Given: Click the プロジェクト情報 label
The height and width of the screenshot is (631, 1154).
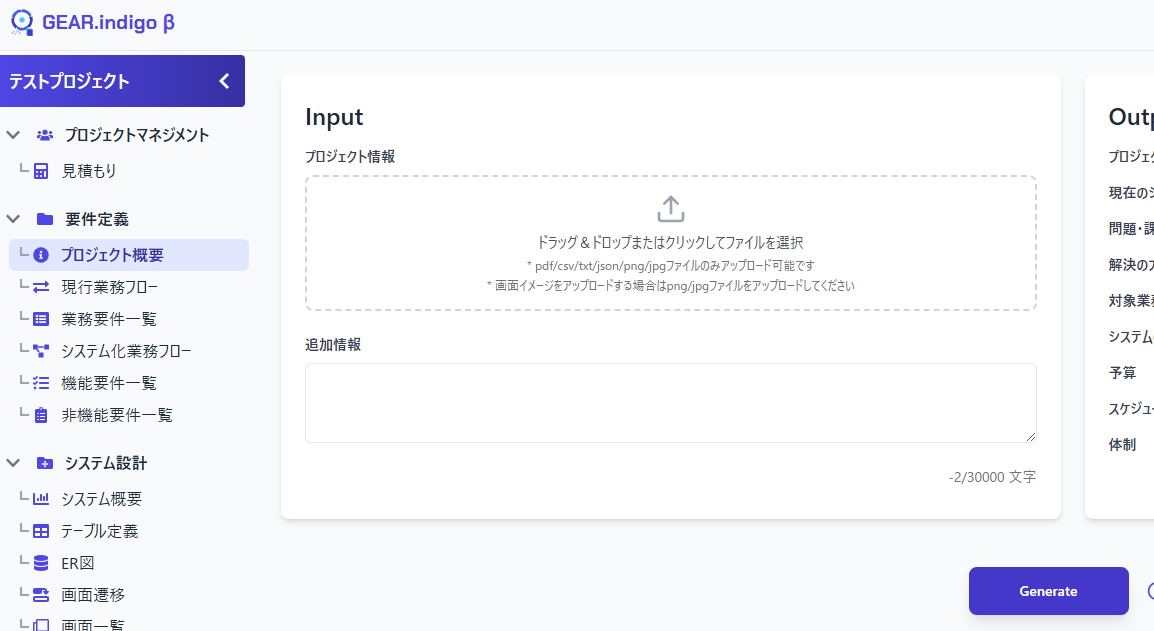Looking at the screenshot, I should (x=350, y=157).
